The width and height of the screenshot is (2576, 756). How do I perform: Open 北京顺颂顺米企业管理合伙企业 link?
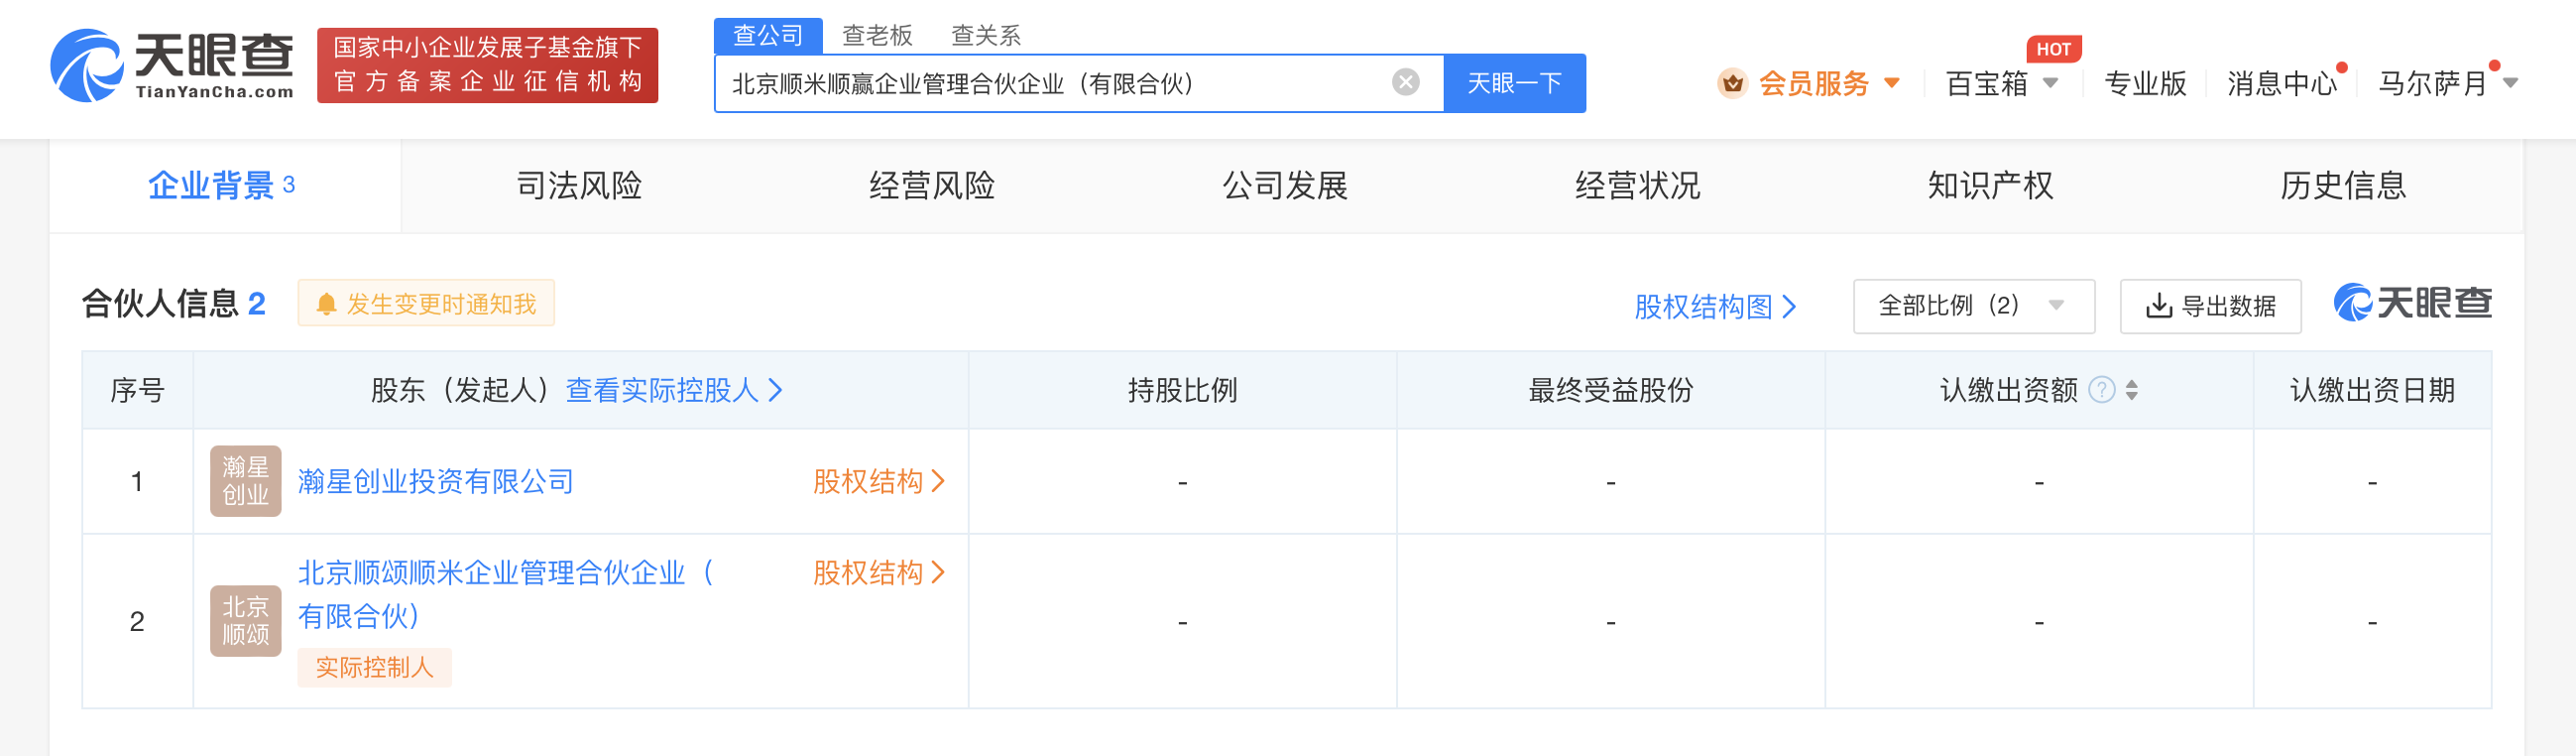[x=506, y=594]
